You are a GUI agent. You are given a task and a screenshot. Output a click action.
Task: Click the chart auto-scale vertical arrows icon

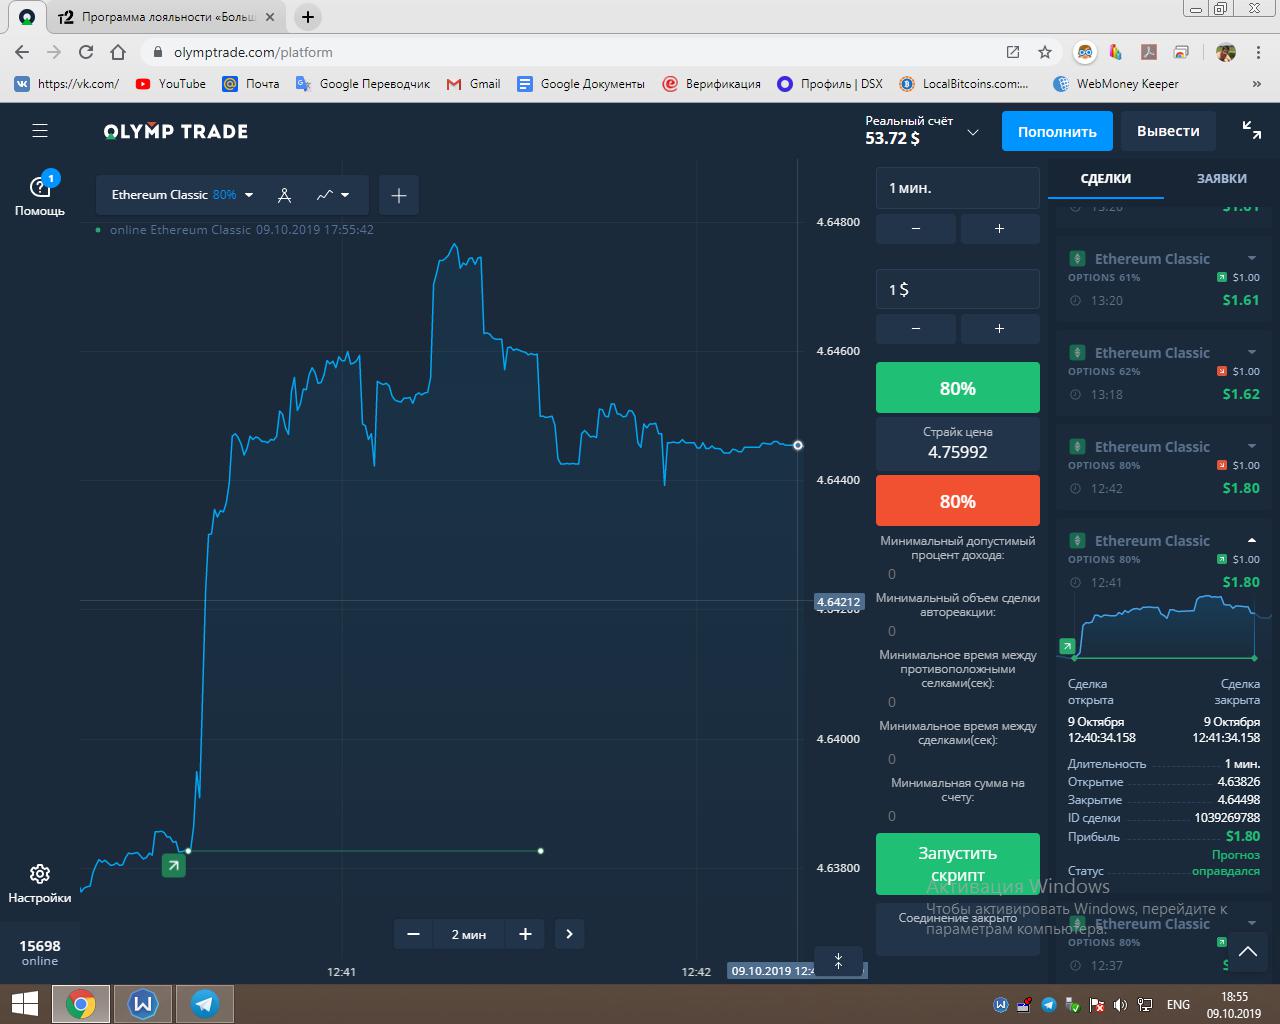[838, 961]
